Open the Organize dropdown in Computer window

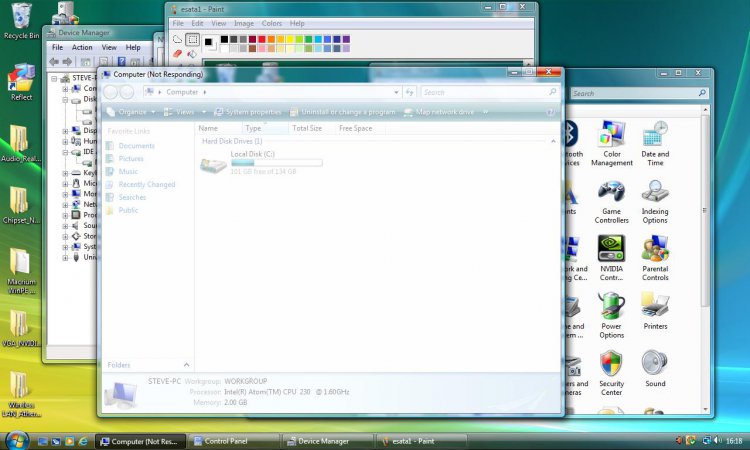click(131, 112)
